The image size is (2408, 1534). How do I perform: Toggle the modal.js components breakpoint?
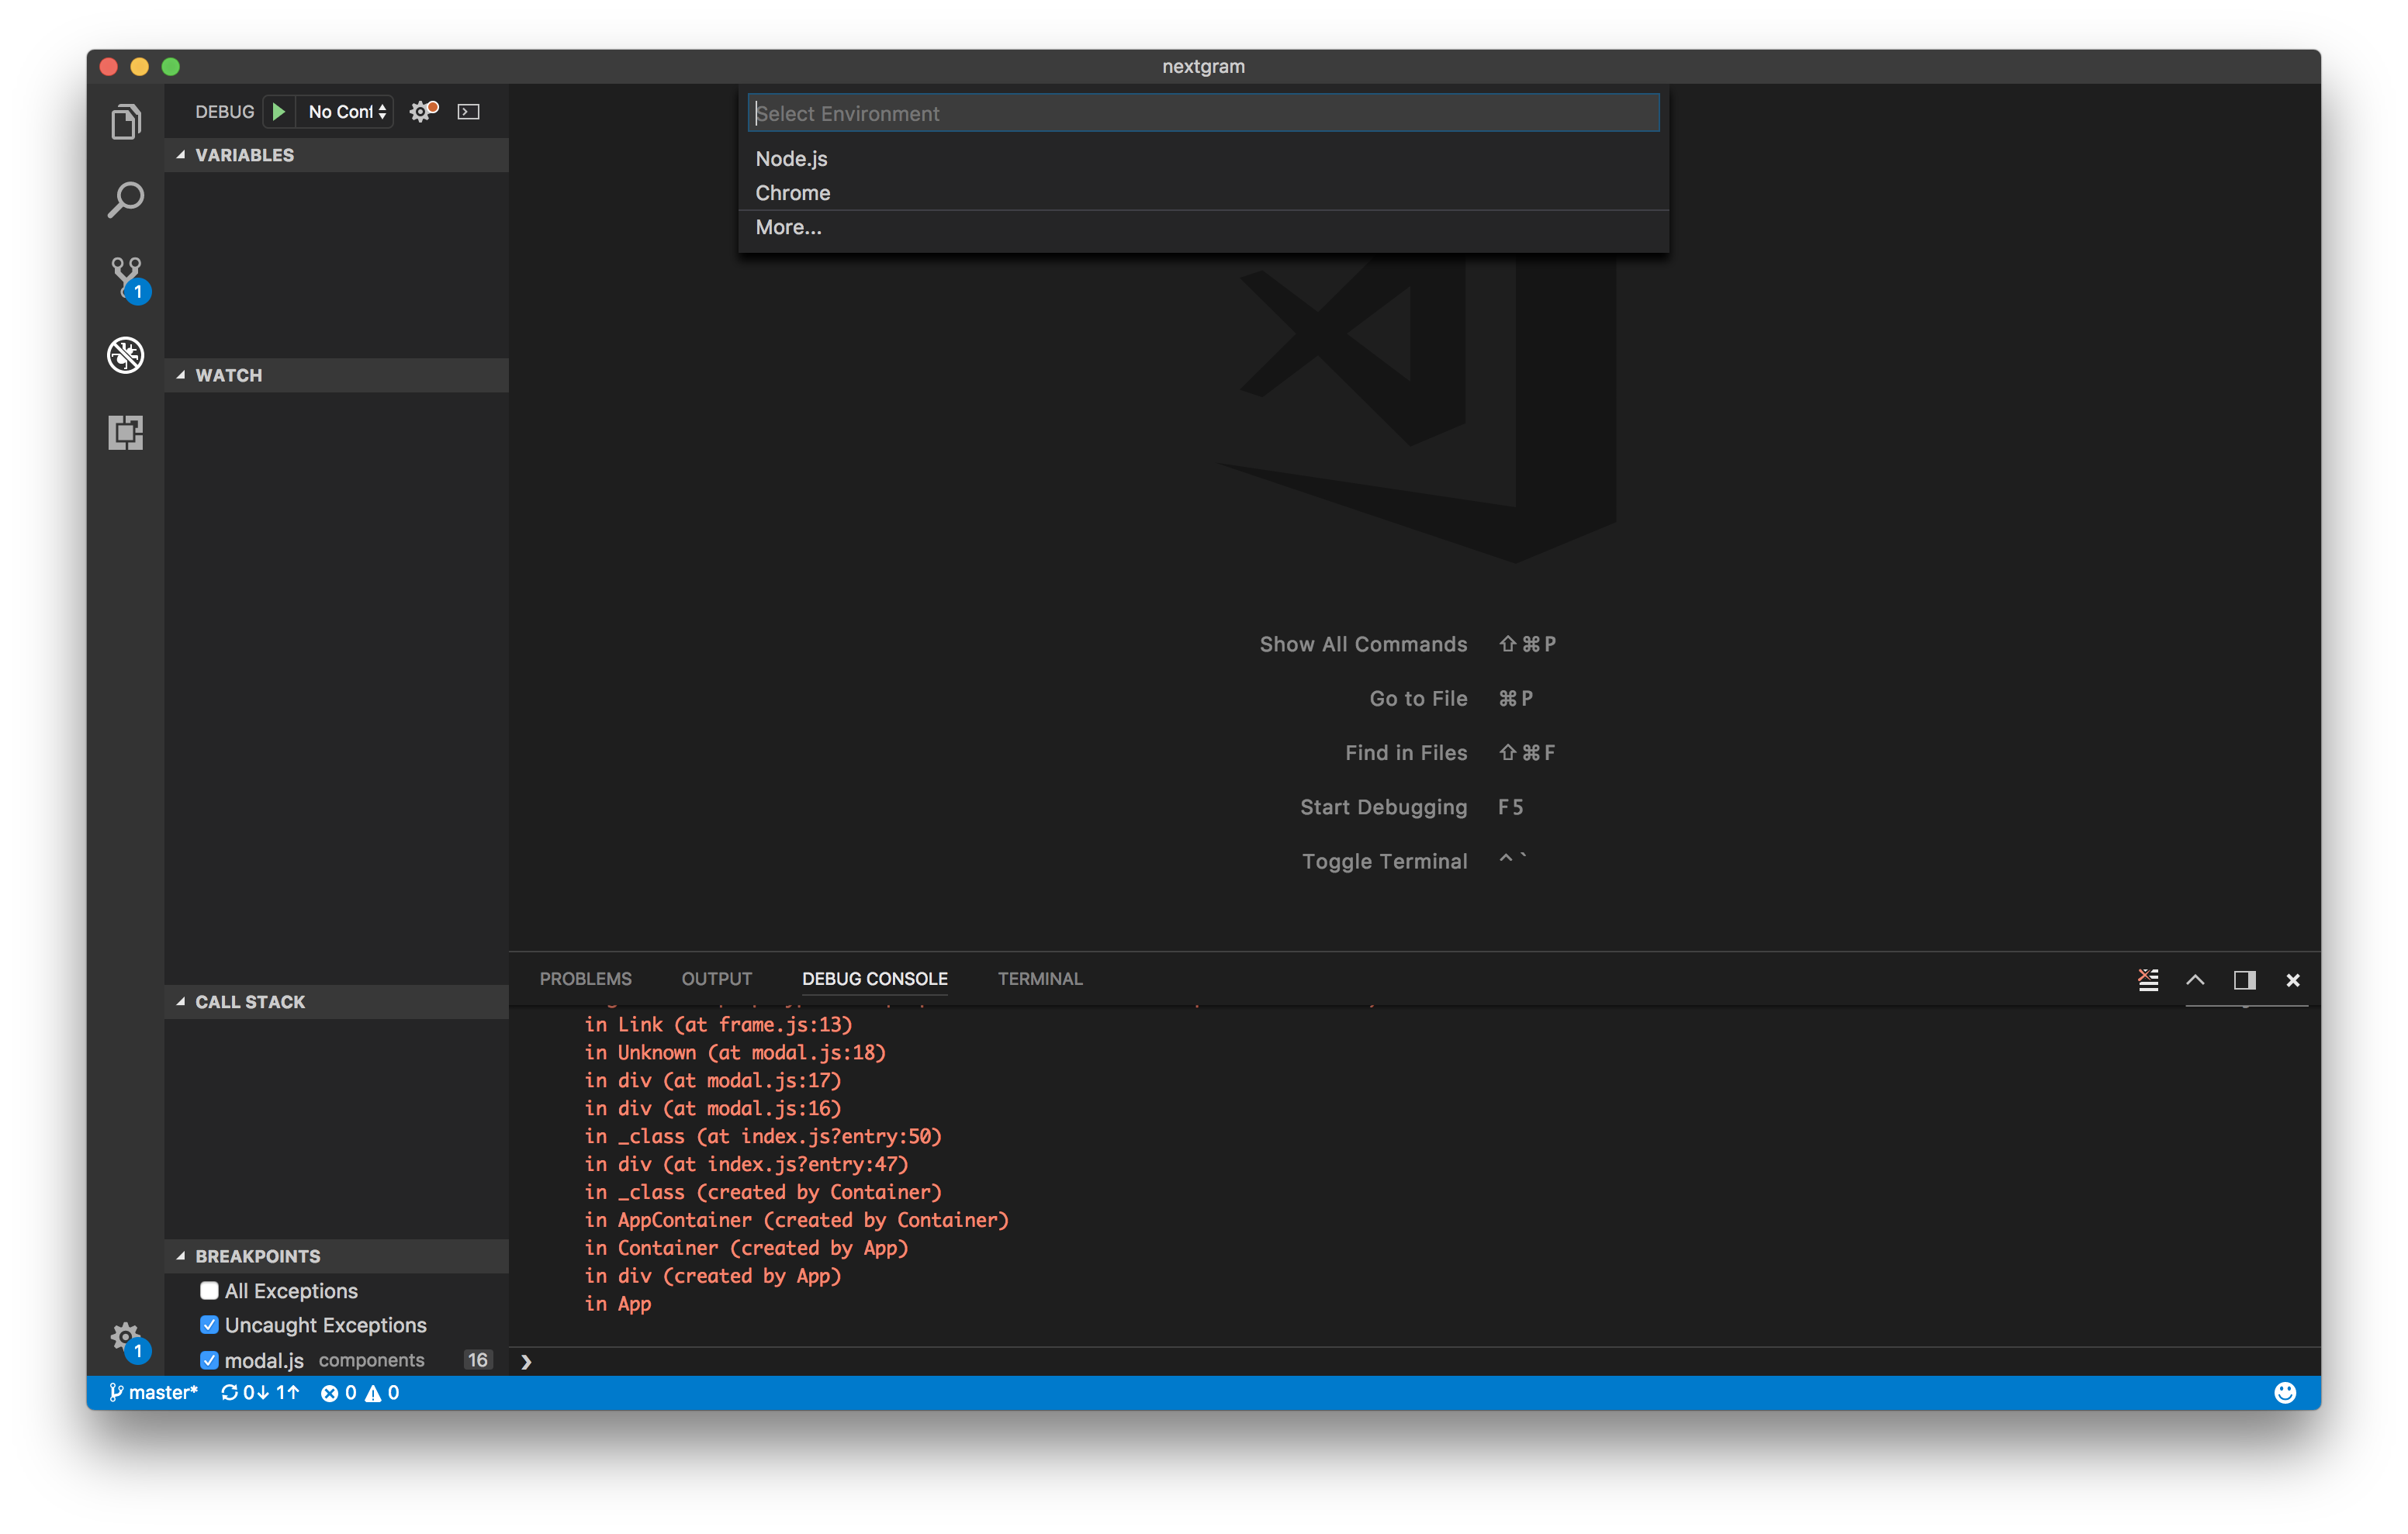[x=207, y=1359]
